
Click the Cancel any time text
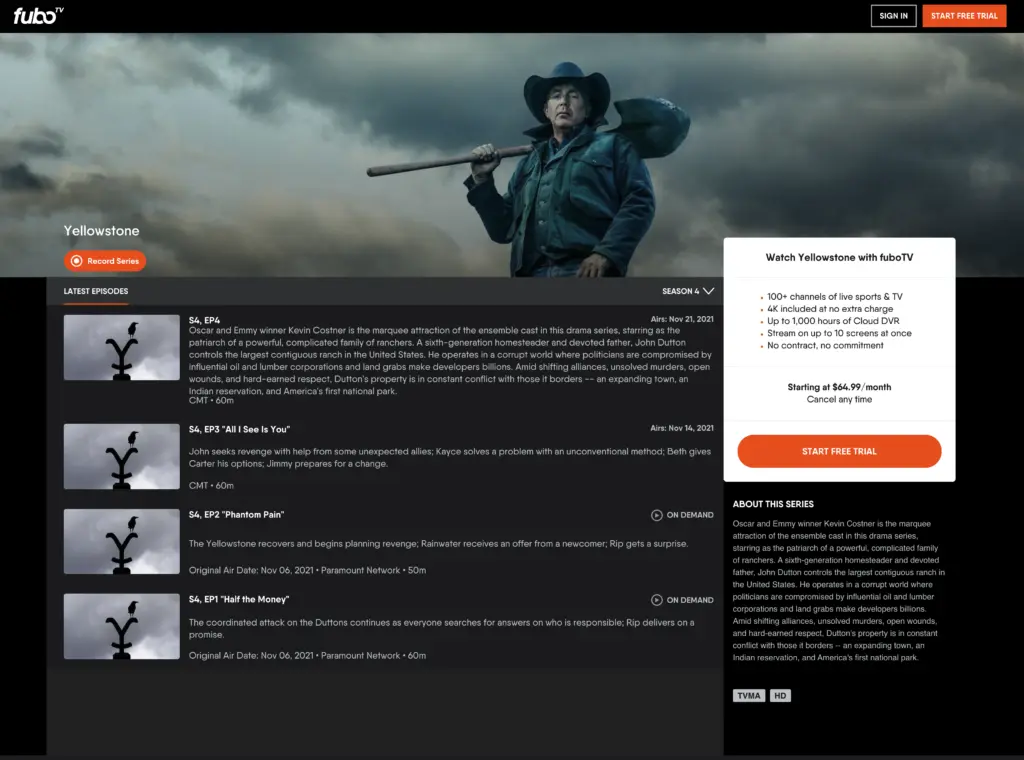click(x=839, y=400)
